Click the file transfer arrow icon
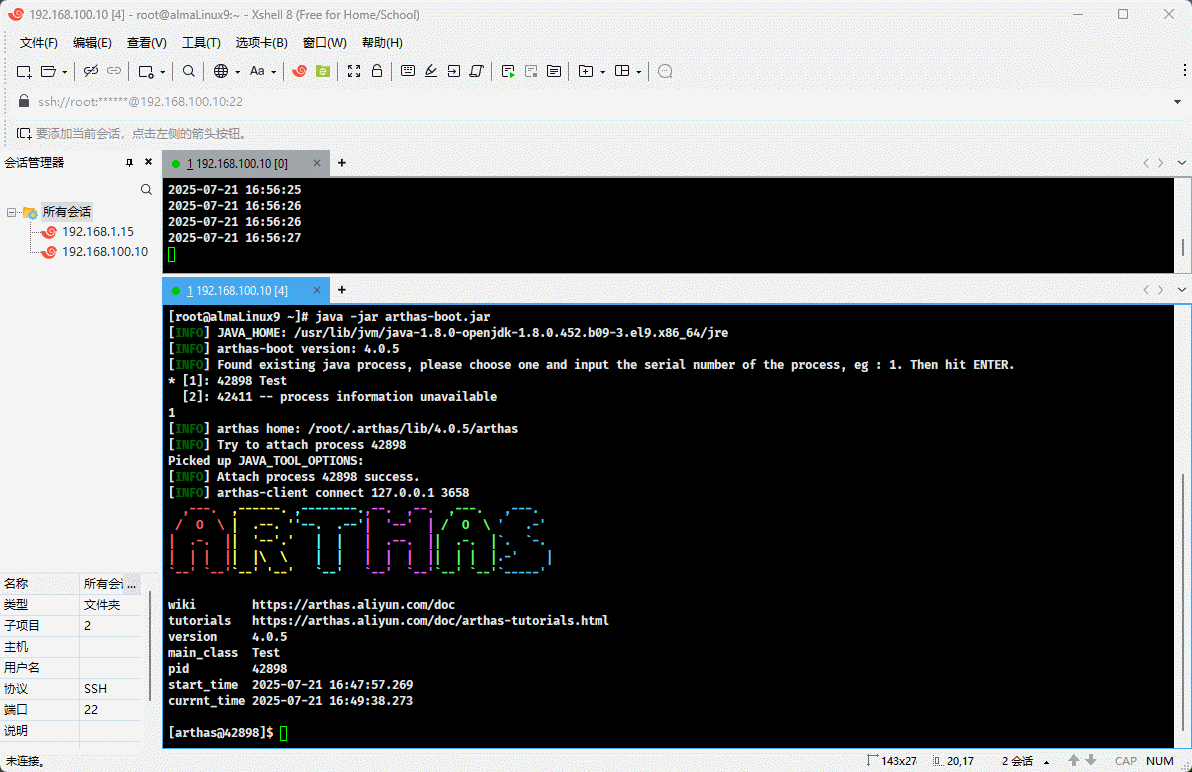 click(453, 71)
